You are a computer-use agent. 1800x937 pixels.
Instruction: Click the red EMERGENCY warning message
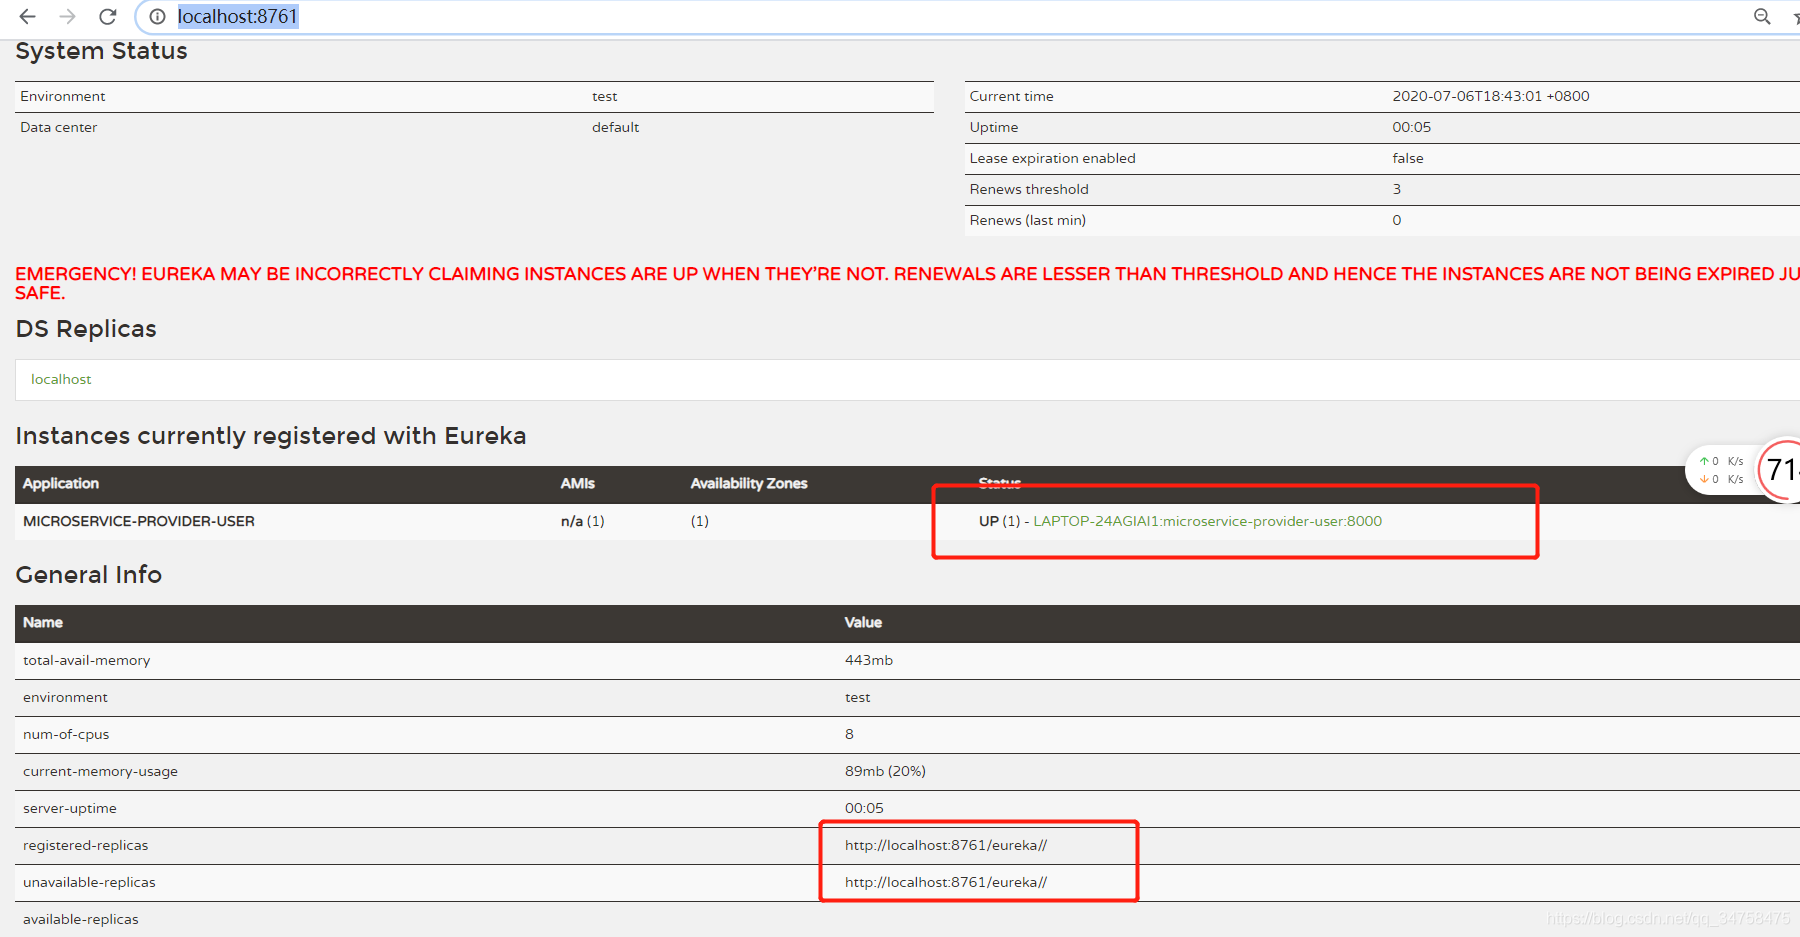pyautogui.click(x=907, y=283)
